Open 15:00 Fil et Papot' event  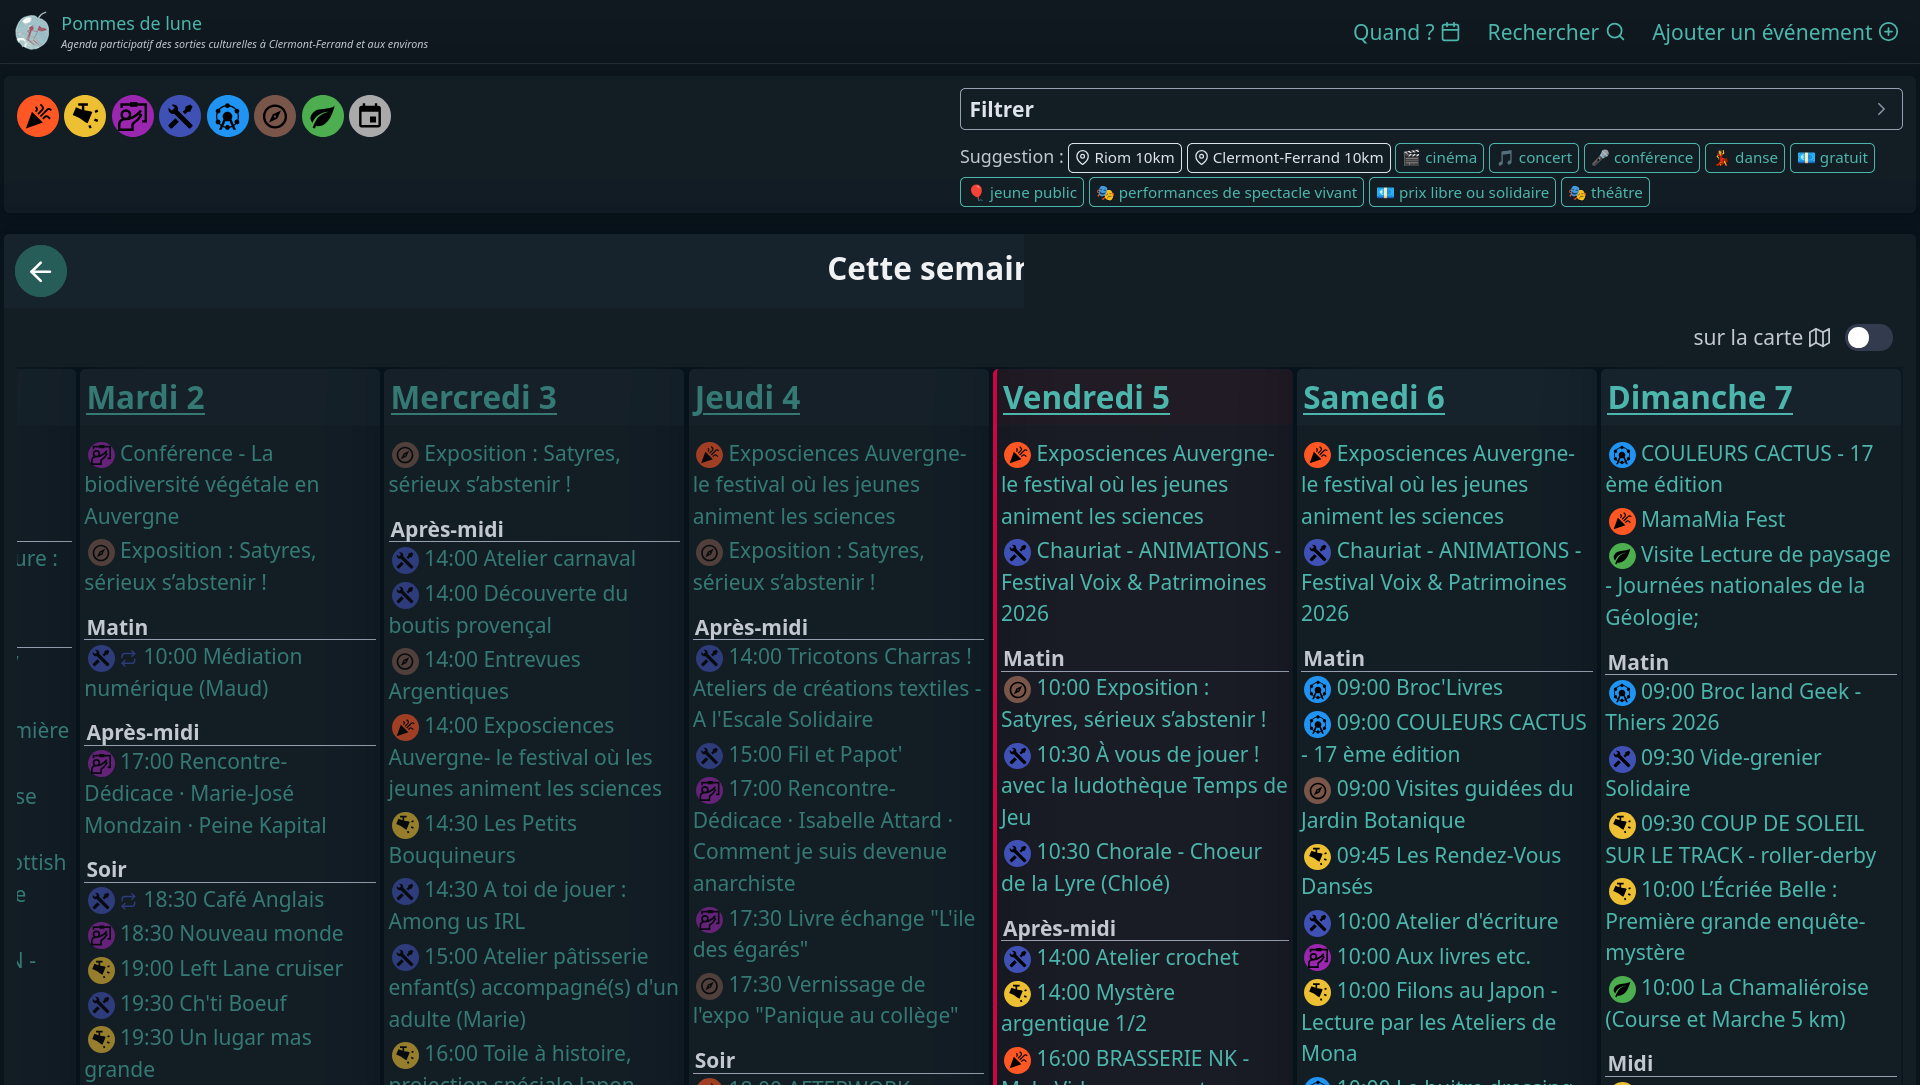pos(799,755)
